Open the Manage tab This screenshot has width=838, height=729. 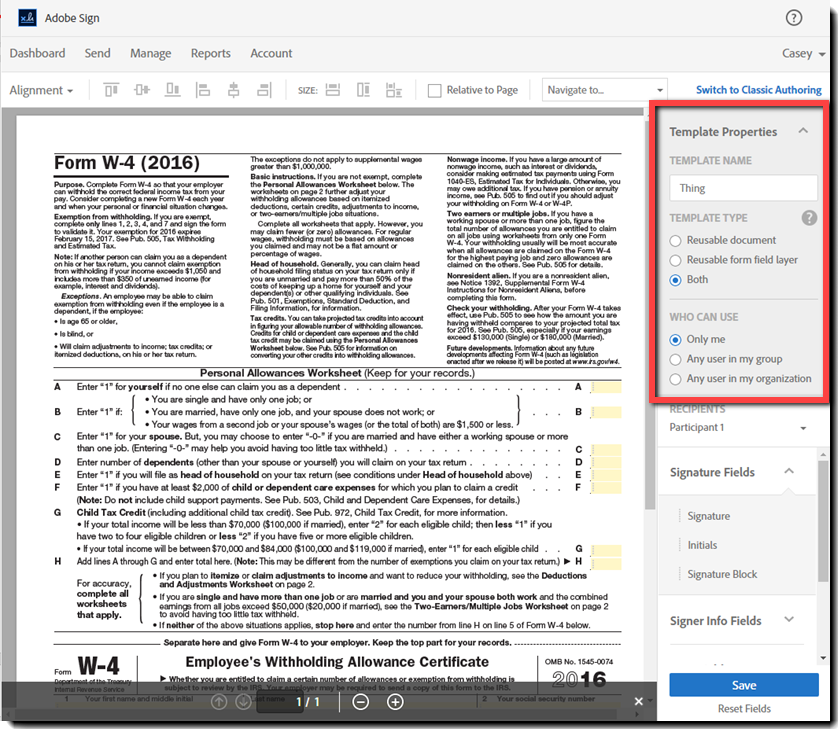pos(150,53)
